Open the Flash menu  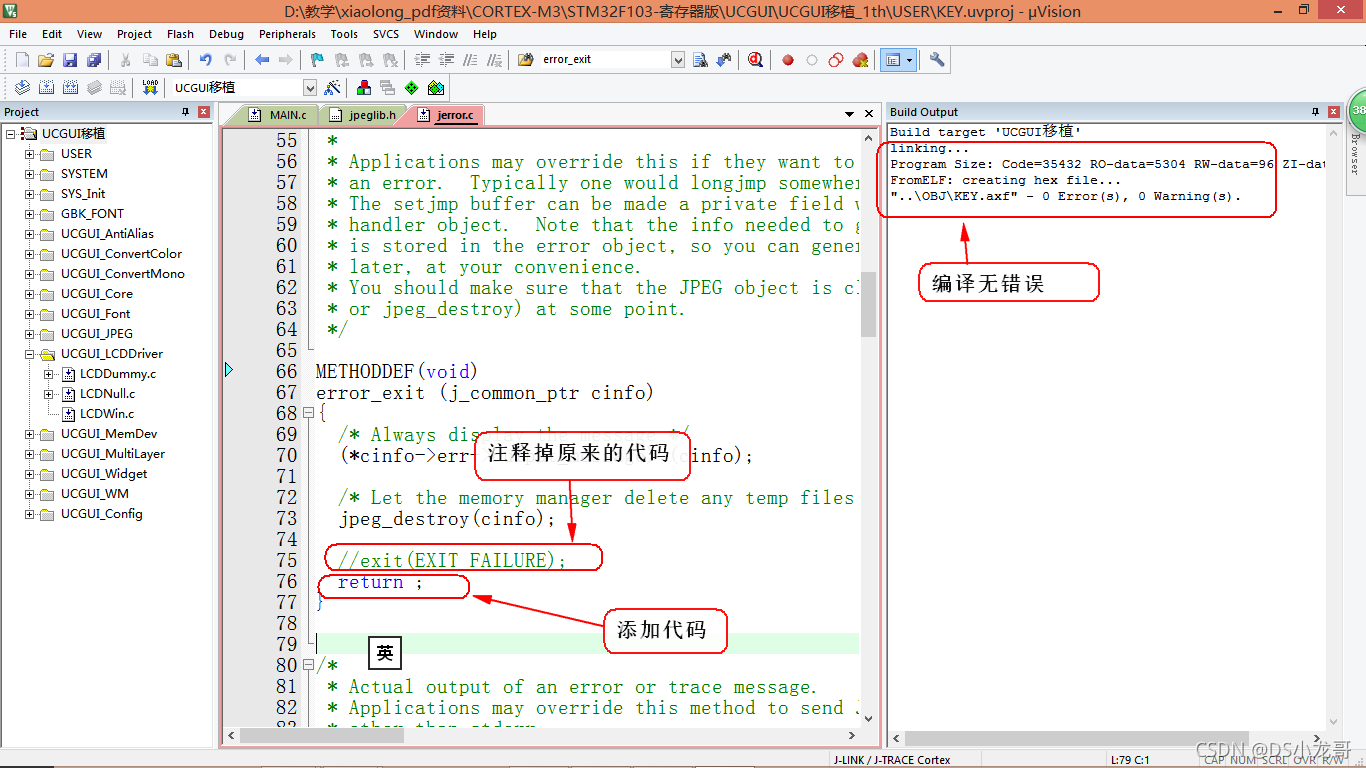pyautogui.click(x=180, y=33)
